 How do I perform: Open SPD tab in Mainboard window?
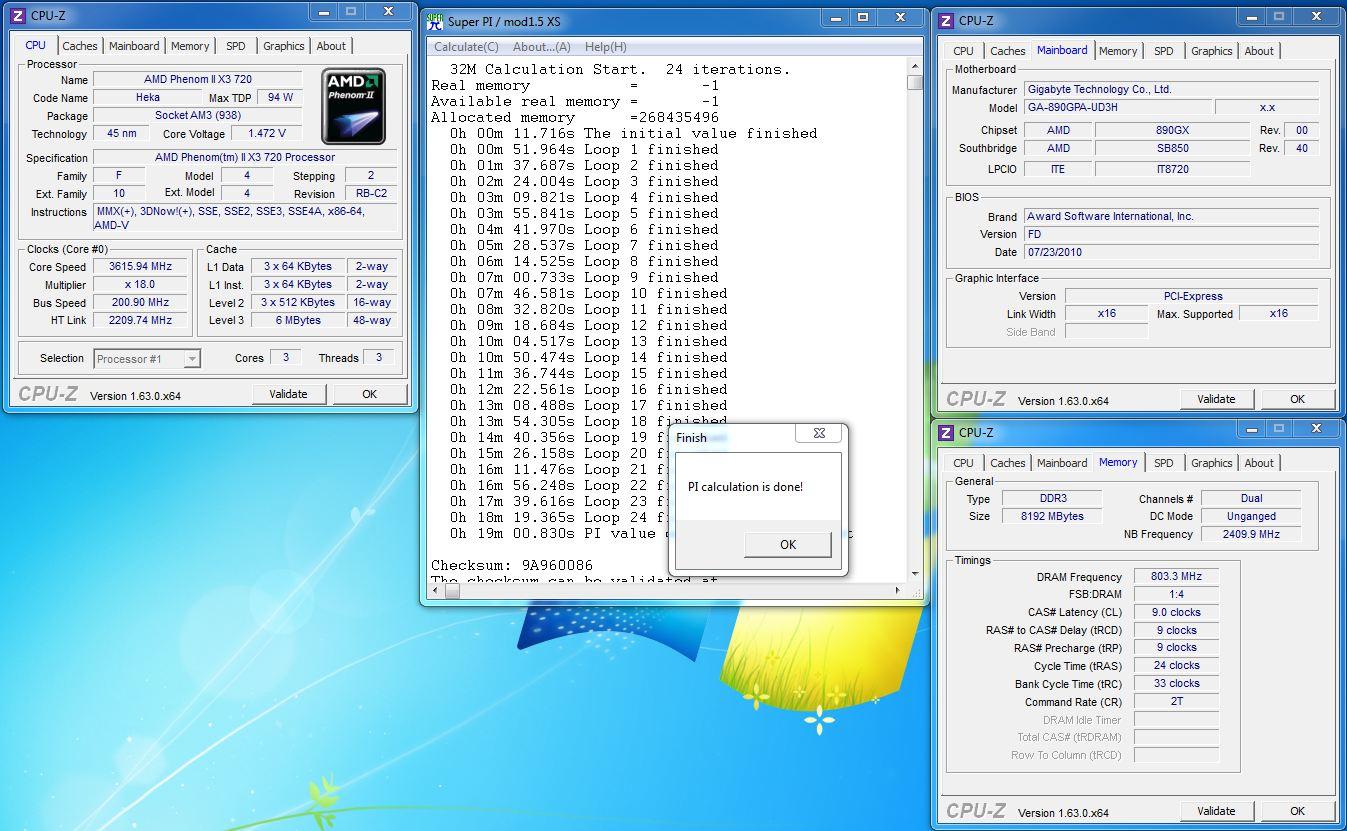[1163, 51]
